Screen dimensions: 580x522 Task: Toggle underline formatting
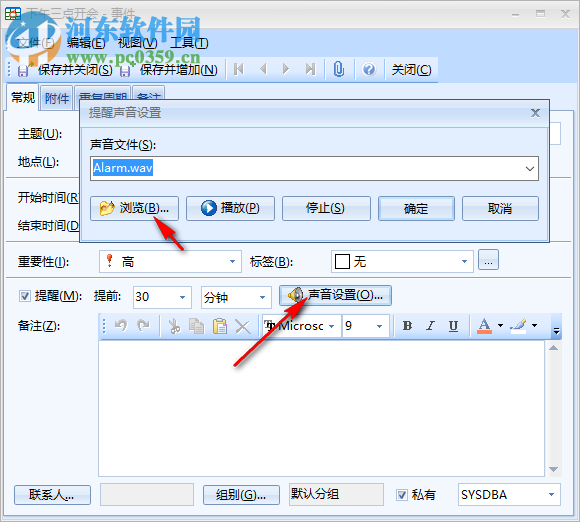pos(453,326)
